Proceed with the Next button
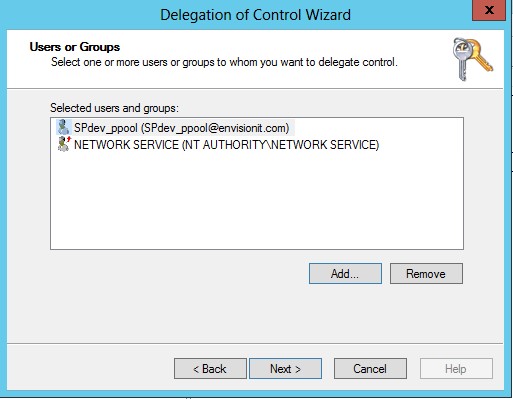The image size is (513, 399). pos(286,369)
